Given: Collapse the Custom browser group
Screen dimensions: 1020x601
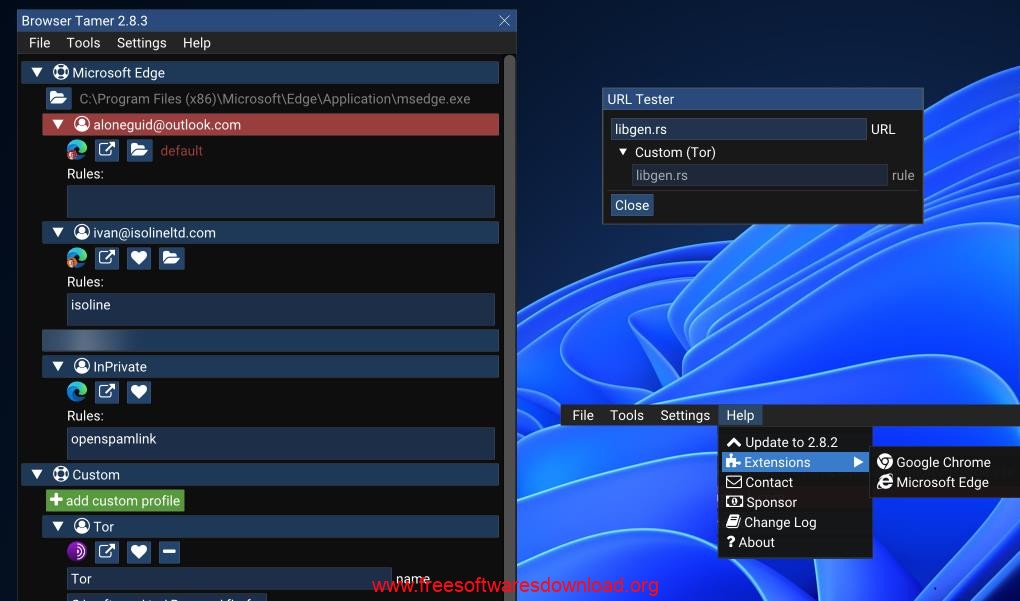Looking at the screenshot, I should [x=37, y=474].
